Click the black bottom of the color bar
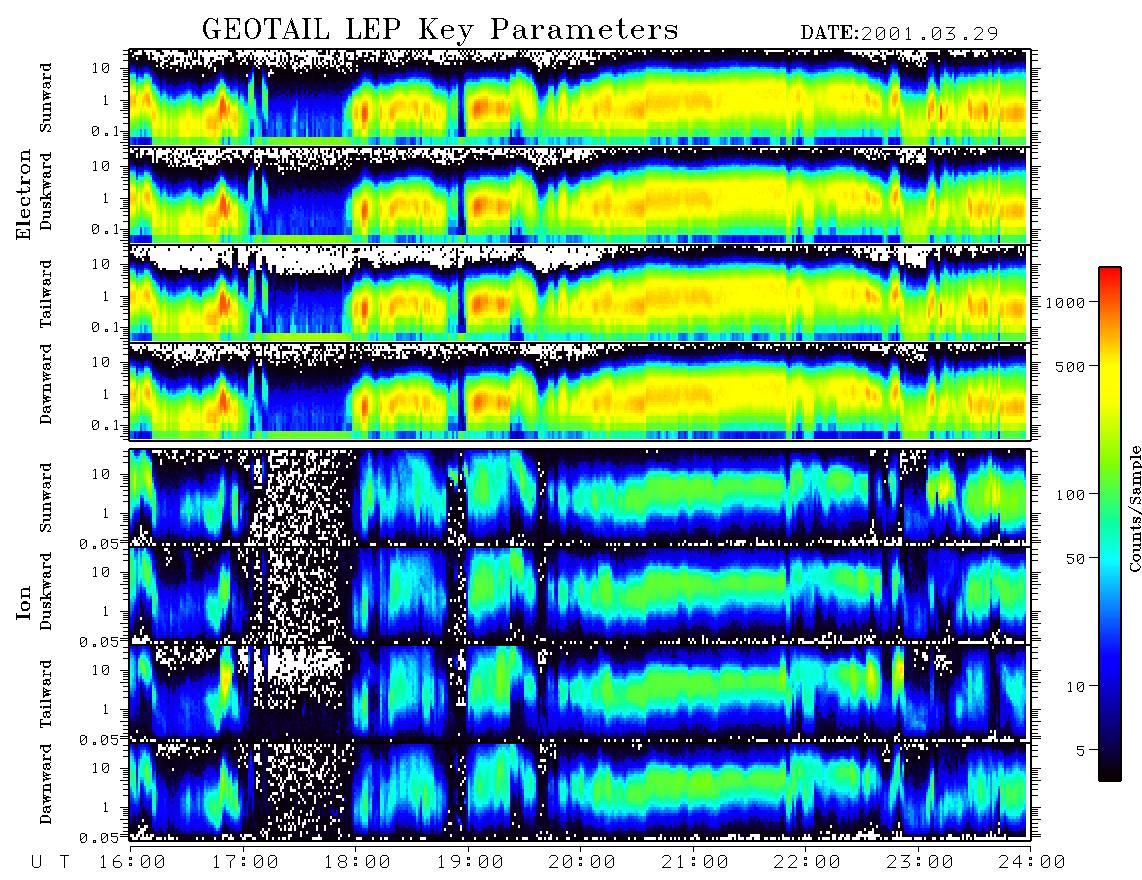1142x880 pixels. pyautogui.click(x=1109, y=769)
